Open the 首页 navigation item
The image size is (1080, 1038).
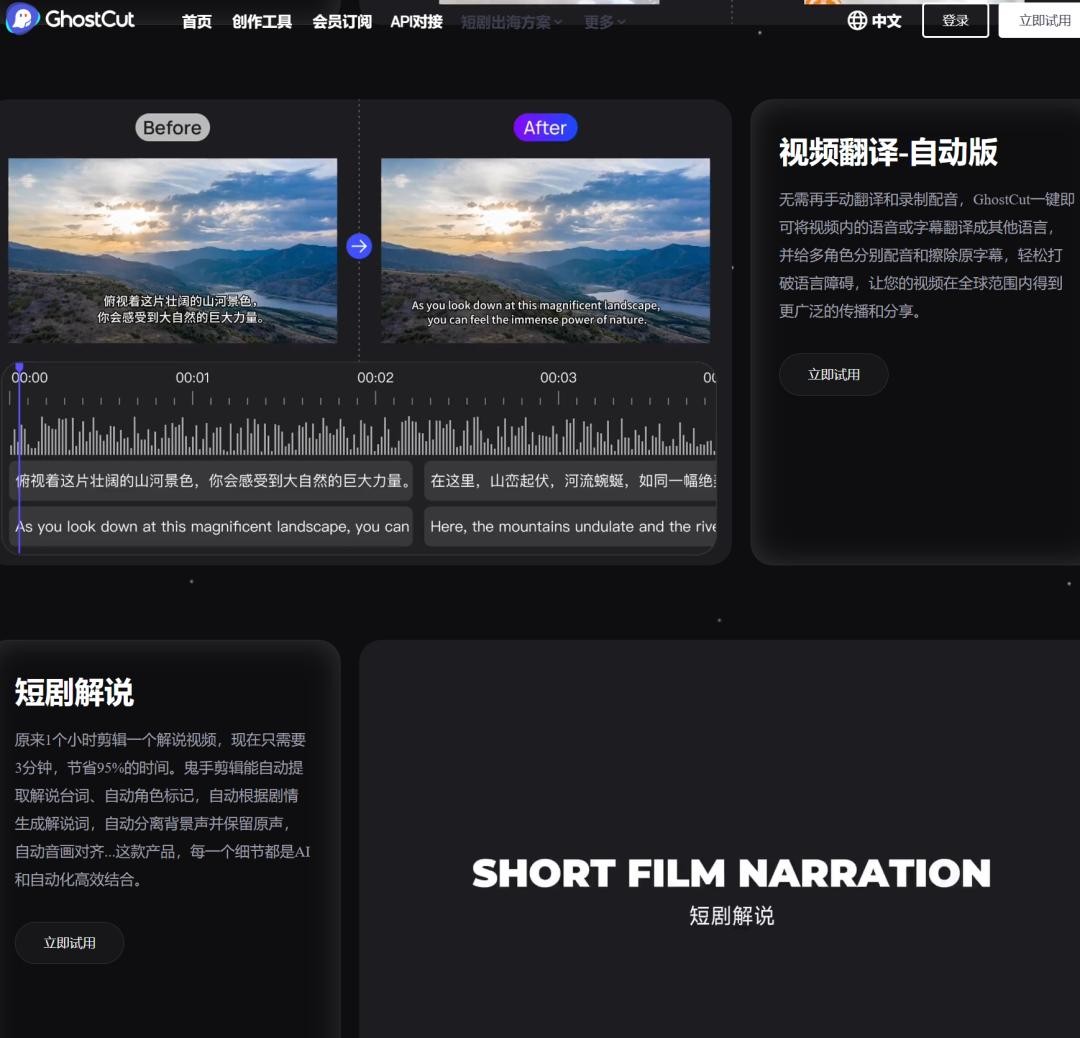pos(197,21)
